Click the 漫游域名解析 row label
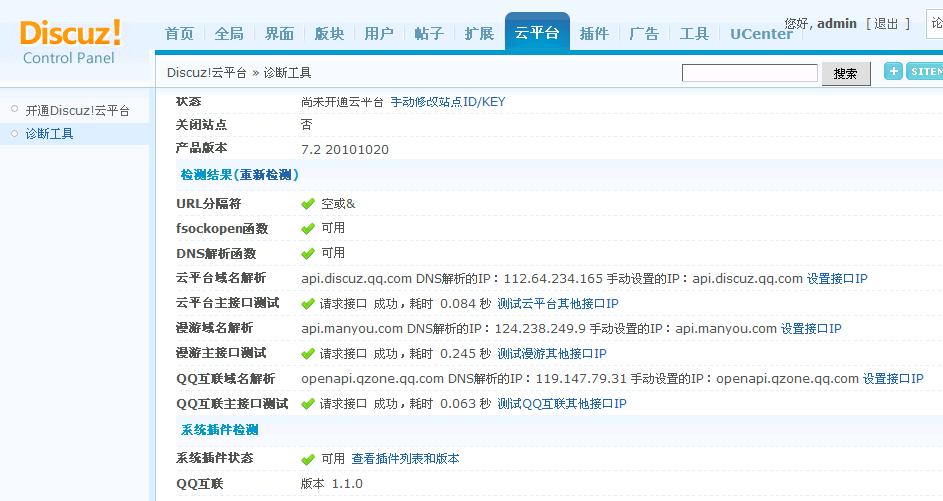 [x=215, y=328]
